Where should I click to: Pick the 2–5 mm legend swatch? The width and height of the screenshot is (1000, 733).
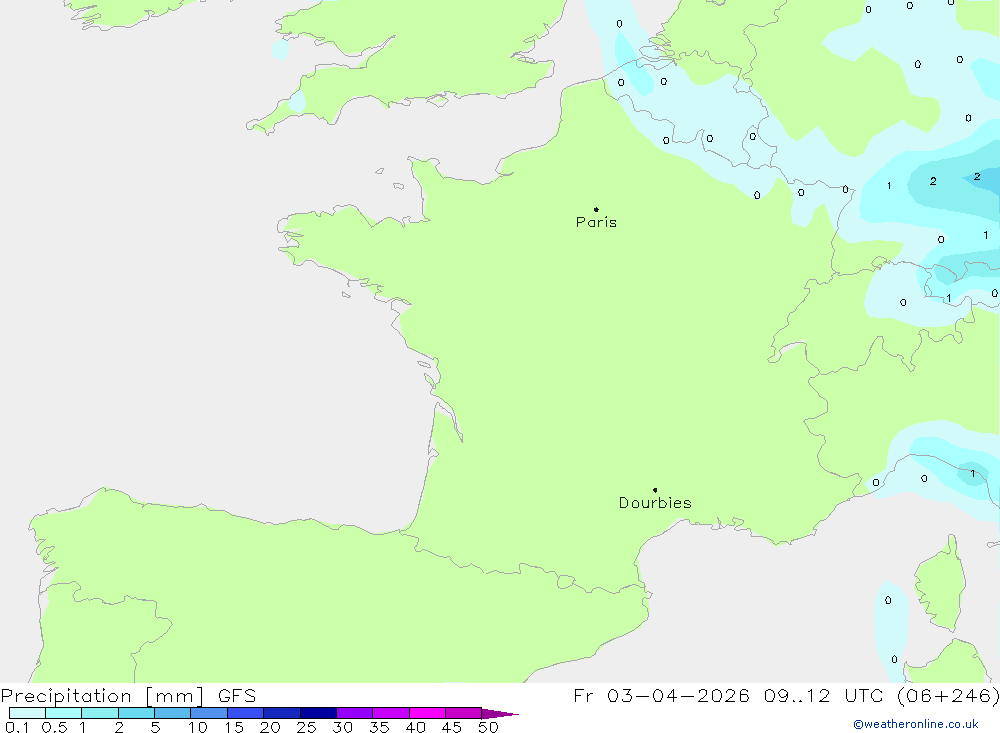(x=136, y=713)
